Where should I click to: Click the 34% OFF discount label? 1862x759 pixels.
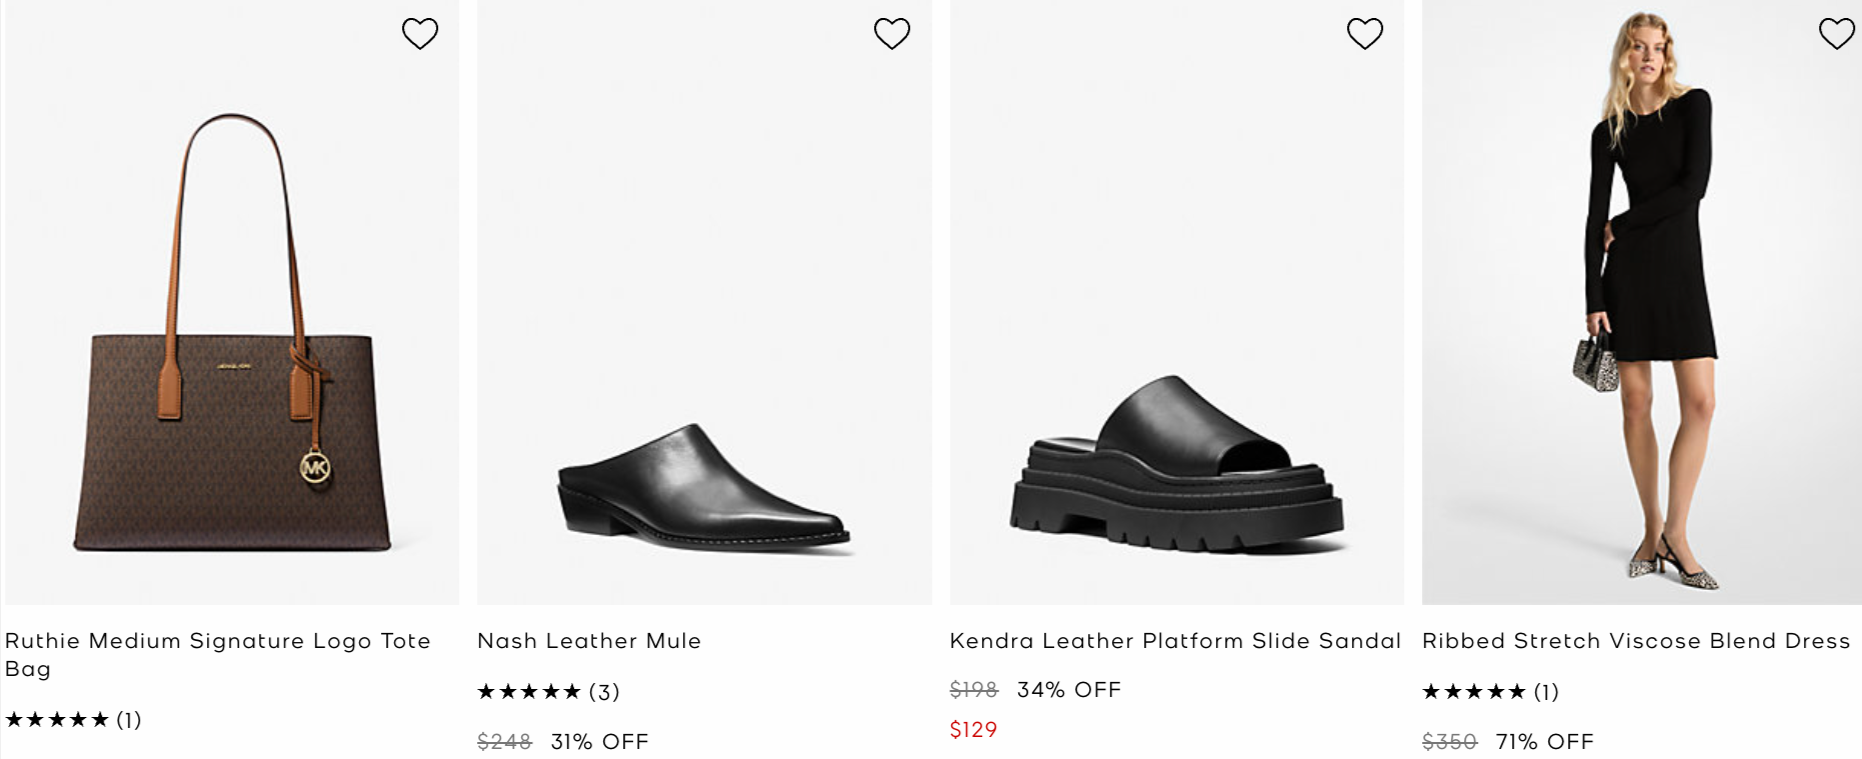pos(1069,690)
